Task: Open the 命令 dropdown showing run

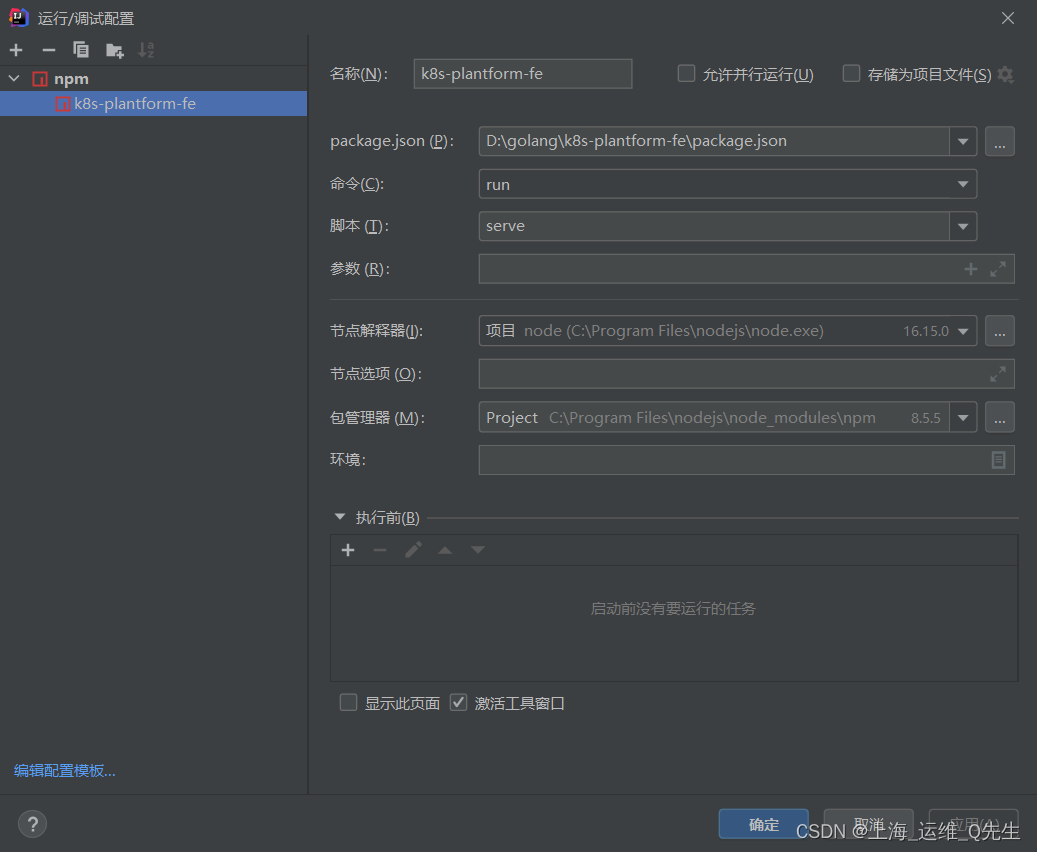Action: [x=962, y=184]
